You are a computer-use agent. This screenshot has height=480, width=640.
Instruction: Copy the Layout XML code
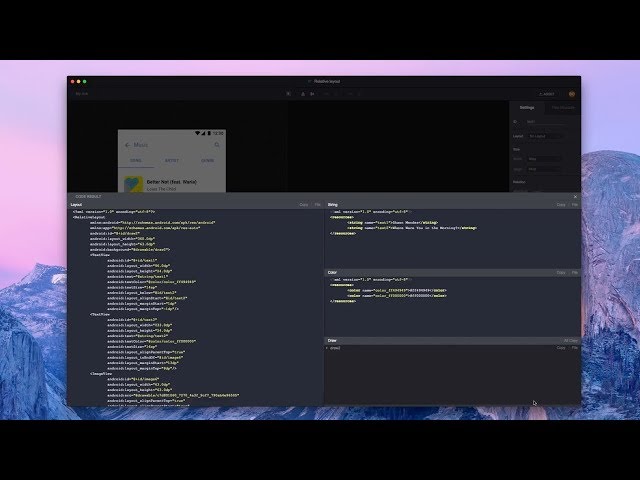pos(304,204)
